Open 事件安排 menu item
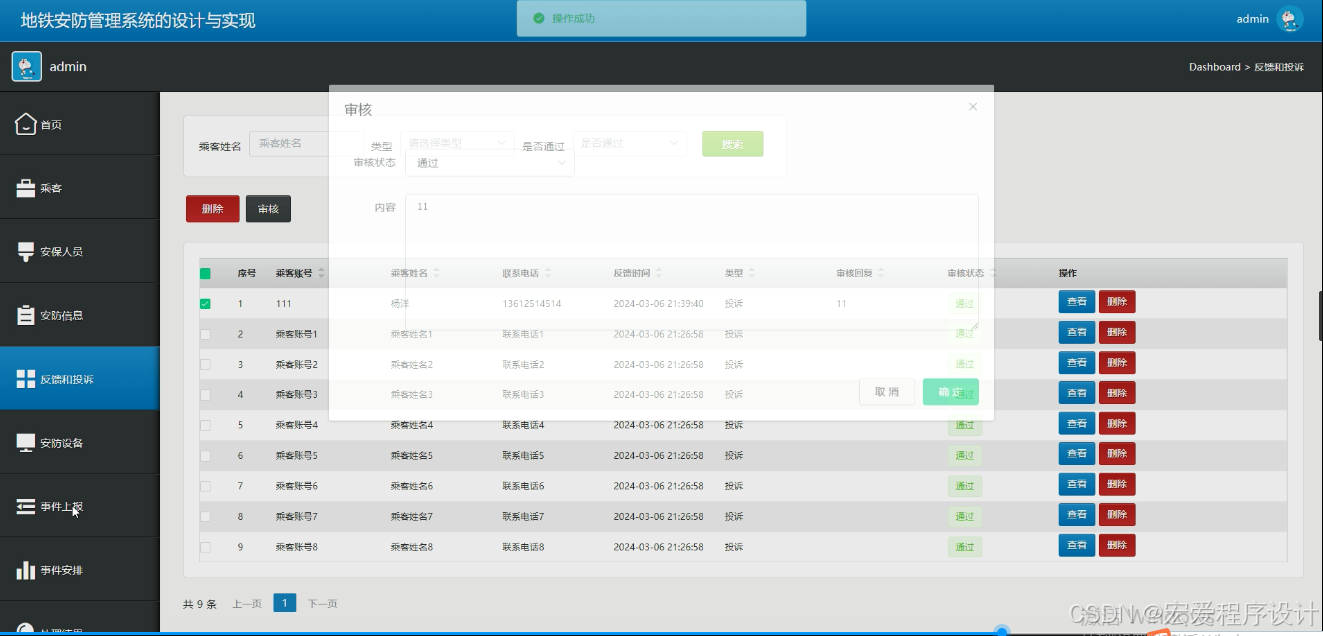The height and width of the screenshot is (636, 1323). [x=80, y=570]
